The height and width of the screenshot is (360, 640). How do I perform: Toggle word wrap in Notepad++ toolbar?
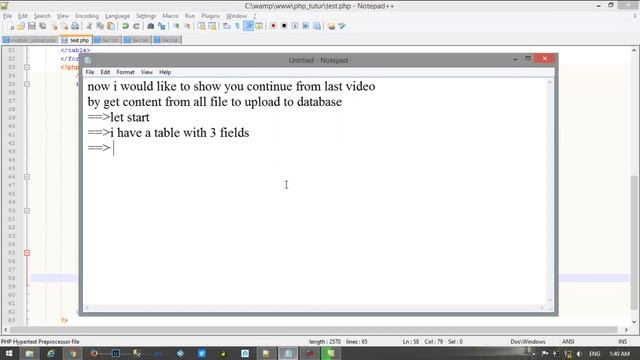[227, 26]
